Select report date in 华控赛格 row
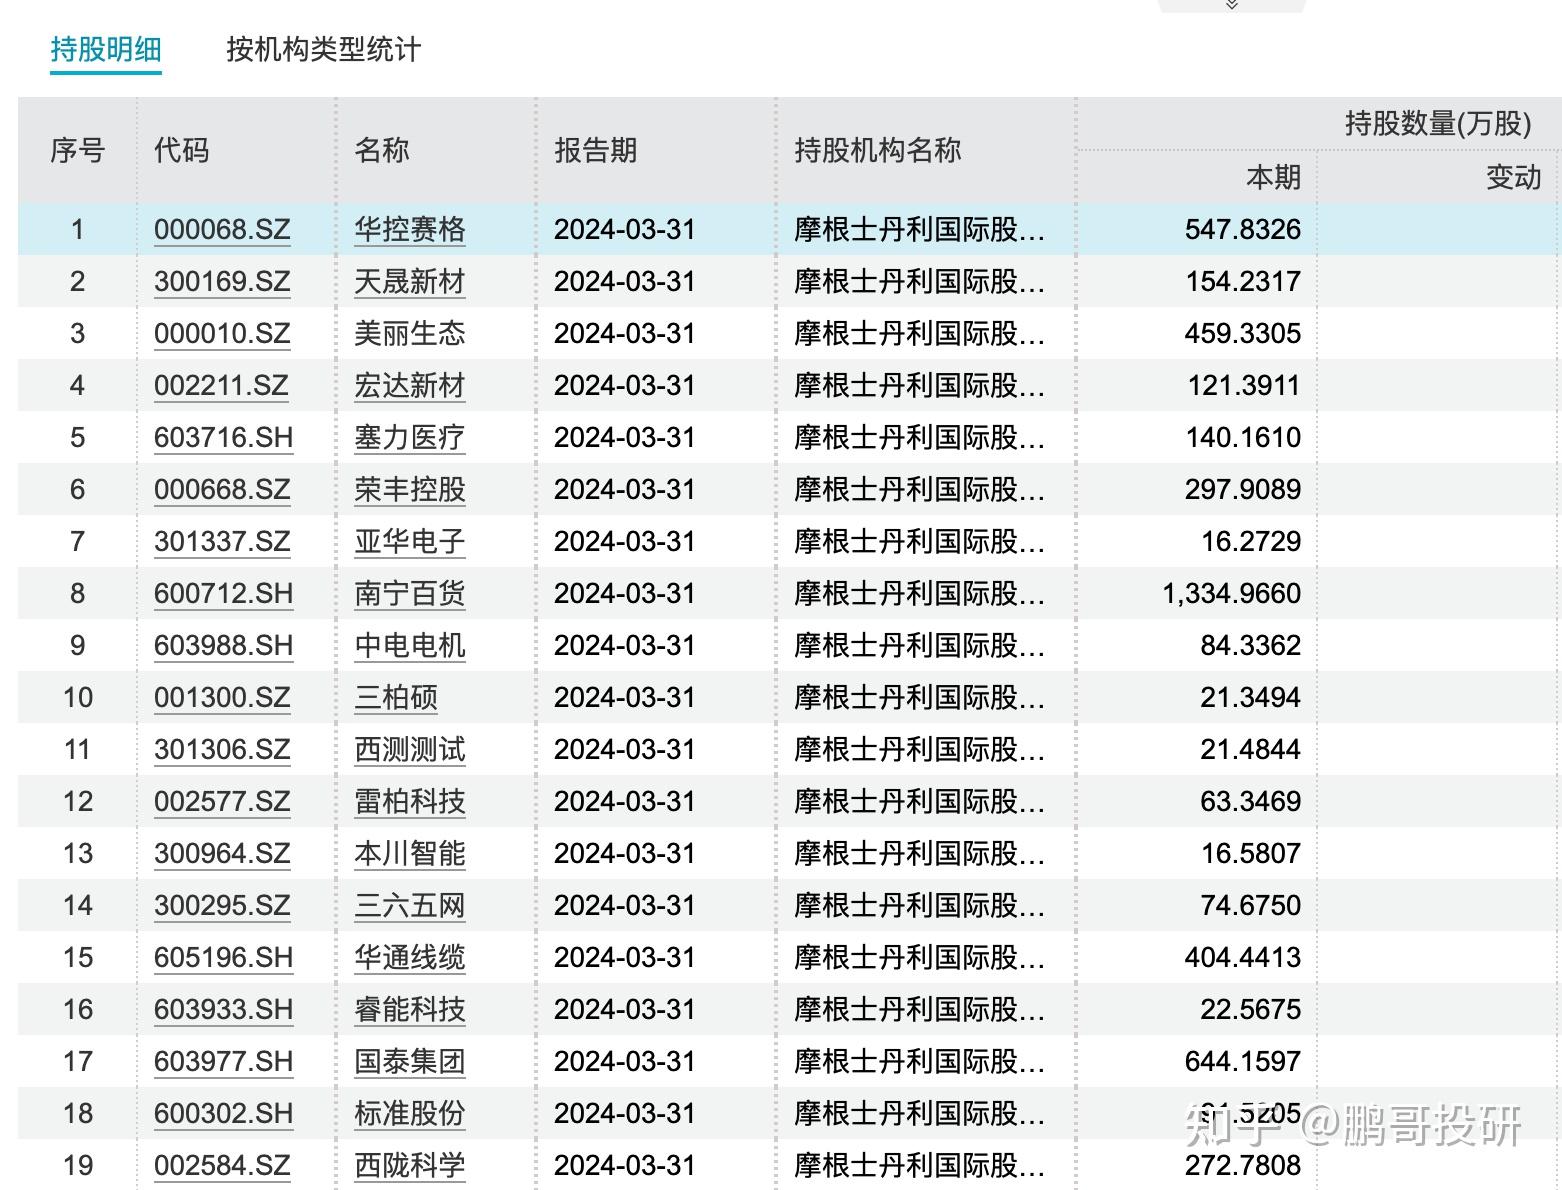The image size is (1562, 1190). 624,229
